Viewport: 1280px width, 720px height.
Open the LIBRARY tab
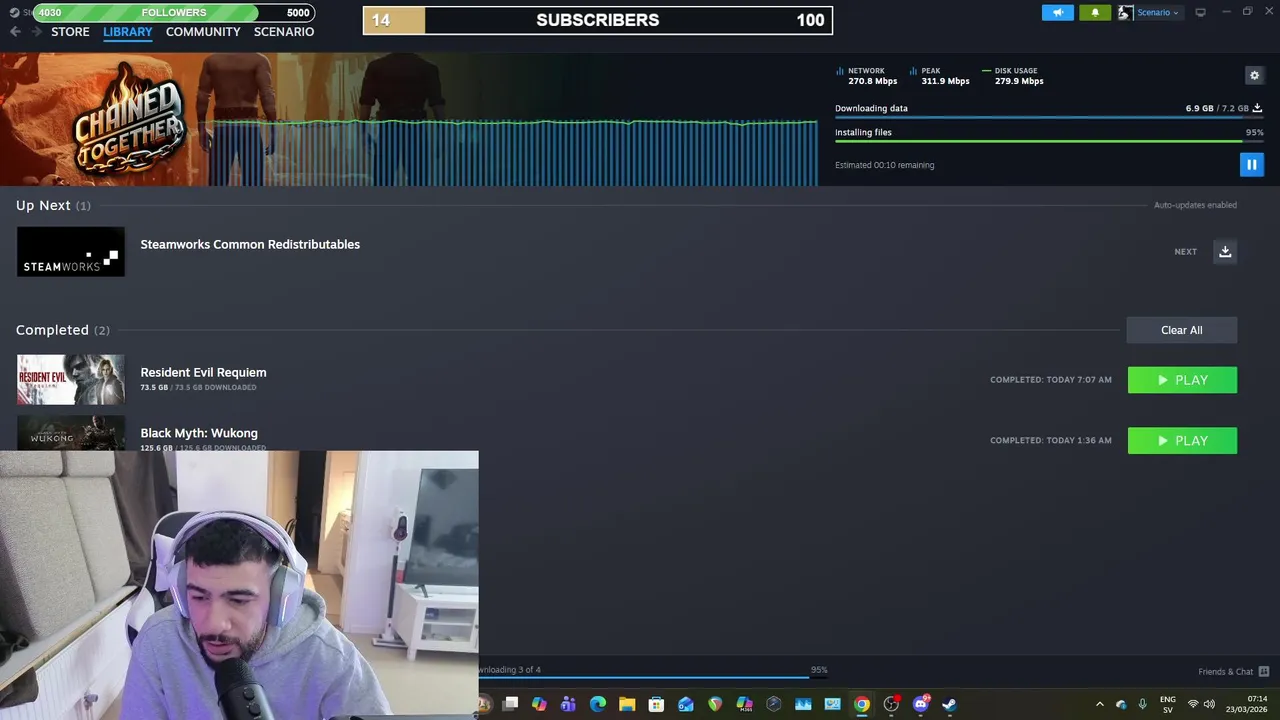pos(128,32)
